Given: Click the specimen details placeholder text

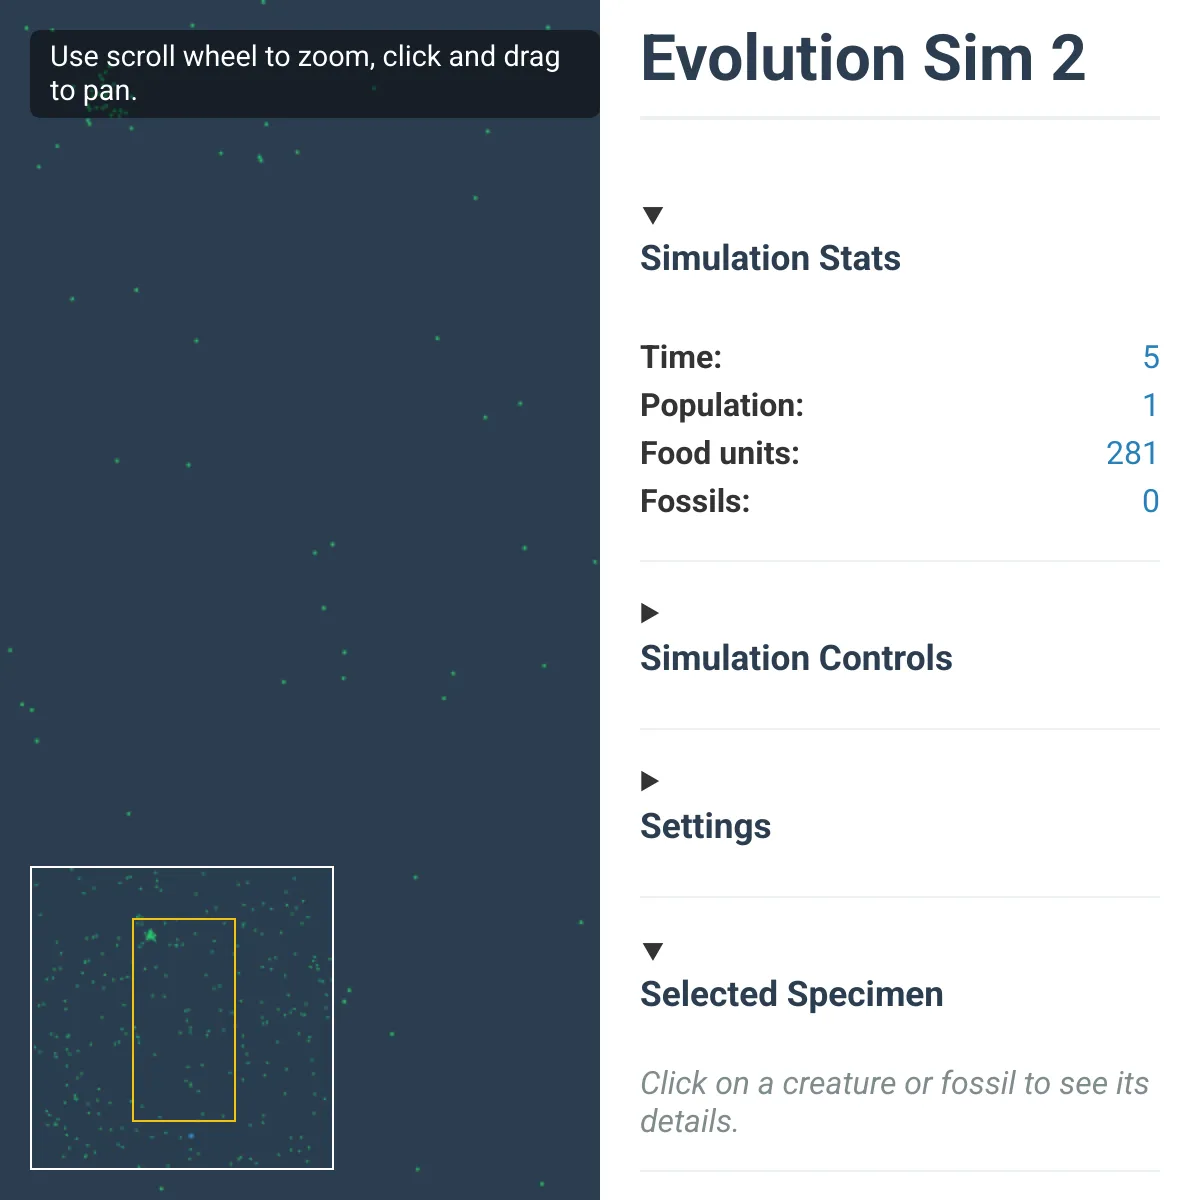Looking at the screenshot, I should pyautogui.click(x=894, y=1101).
